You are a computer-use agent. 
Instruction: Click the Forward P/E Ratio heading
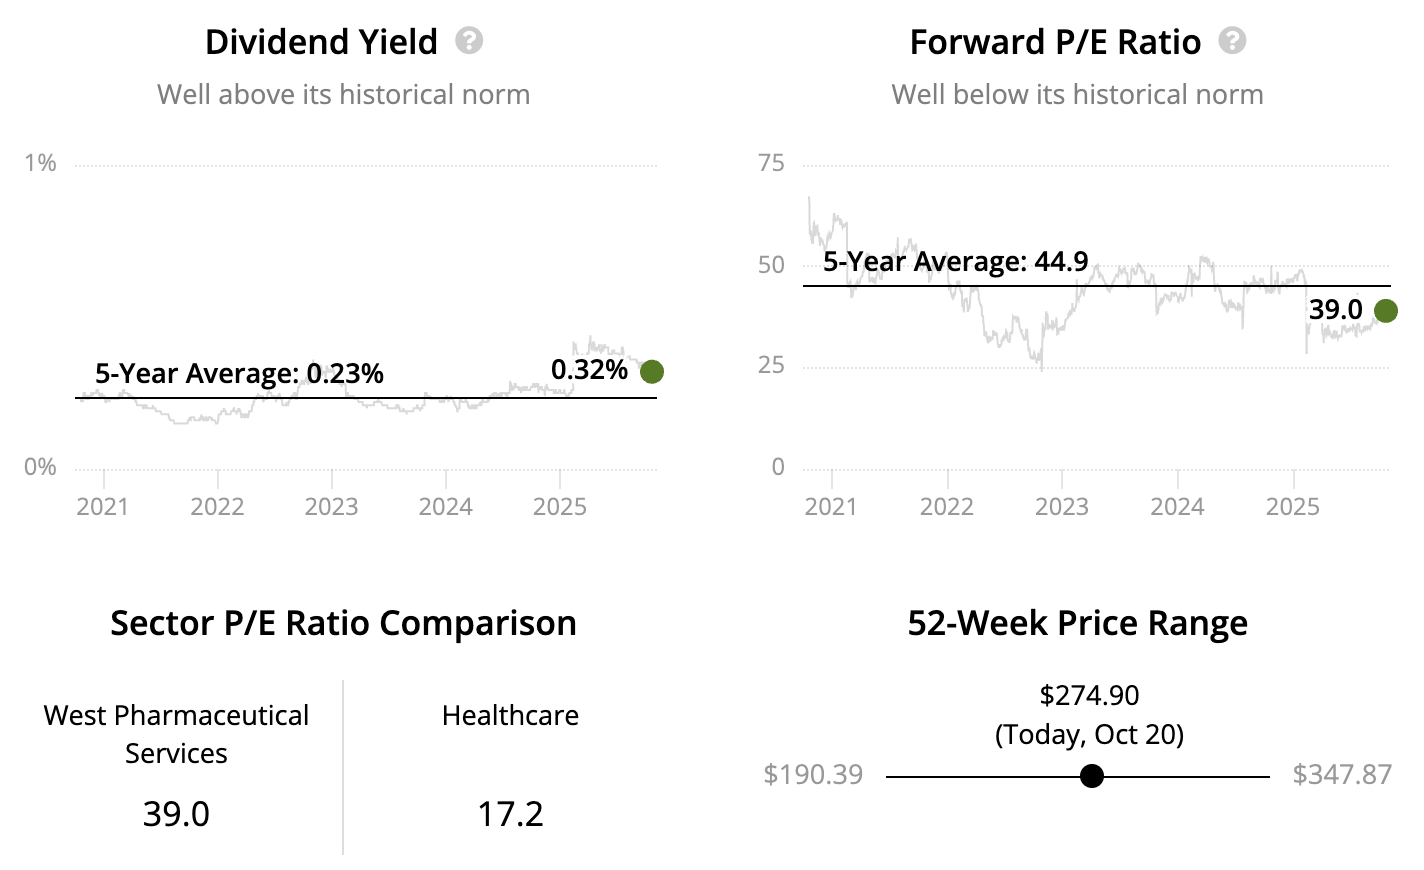click(1055, 42)
